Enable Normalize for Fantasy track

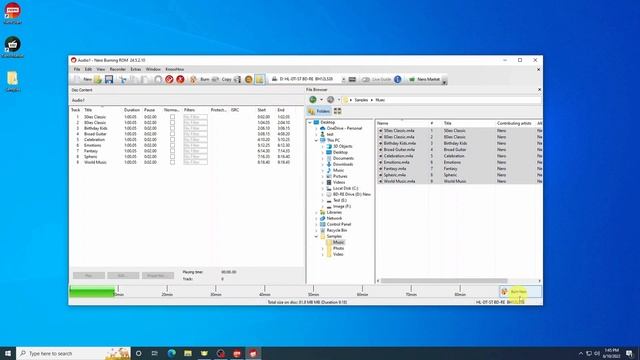(172, 151)
